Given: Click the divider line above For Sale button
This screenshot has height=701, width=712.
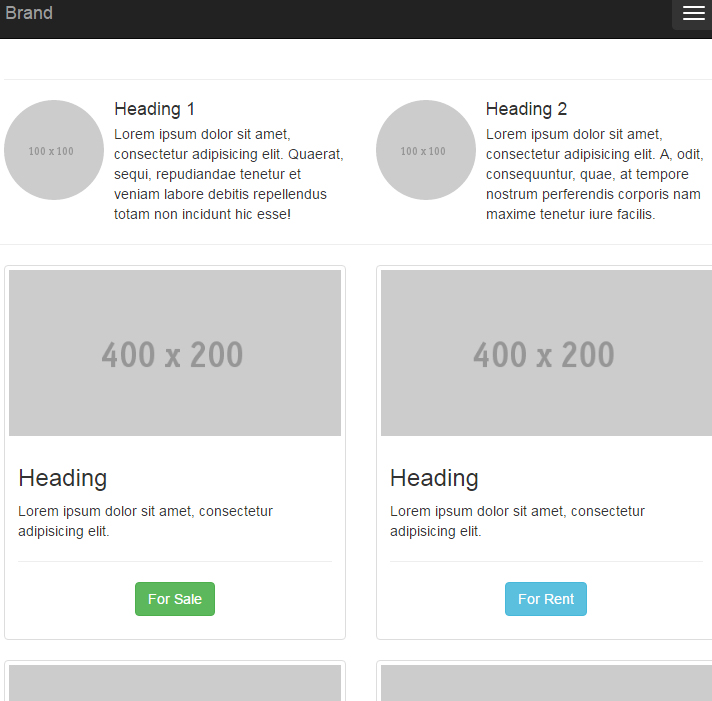Looking at the screenshot, I should pos(175,561).
